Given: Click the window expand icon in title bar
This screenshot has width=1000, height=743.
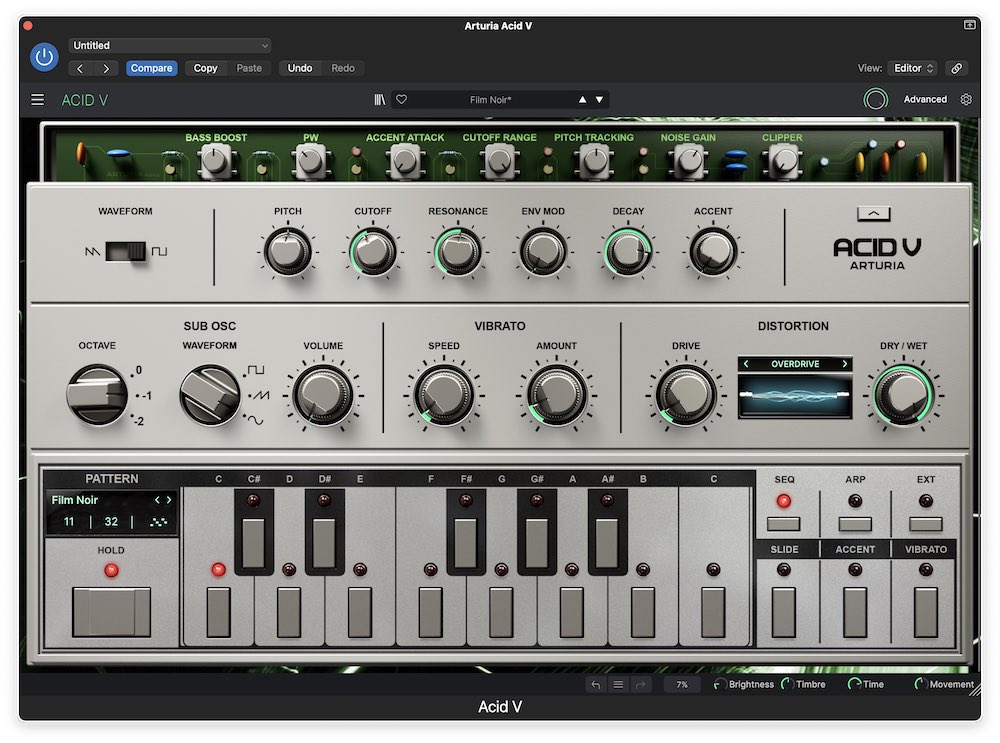Looking at the screenshot, I should point(969,25).
